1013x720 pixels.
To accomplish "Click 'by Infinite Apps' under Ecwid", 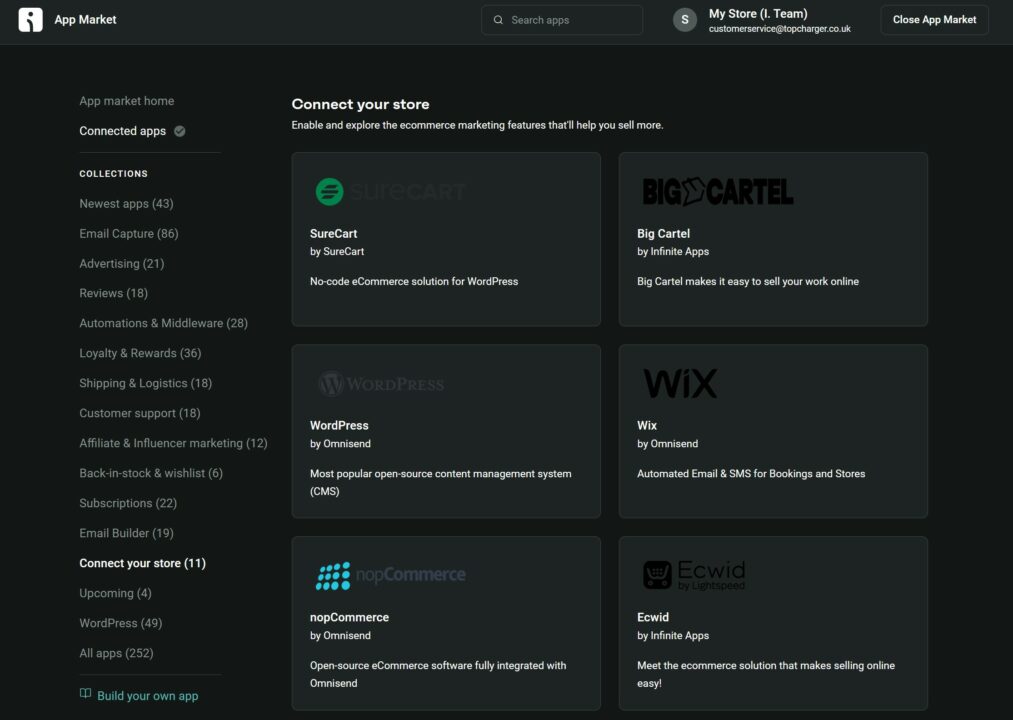I will [673, 635].
